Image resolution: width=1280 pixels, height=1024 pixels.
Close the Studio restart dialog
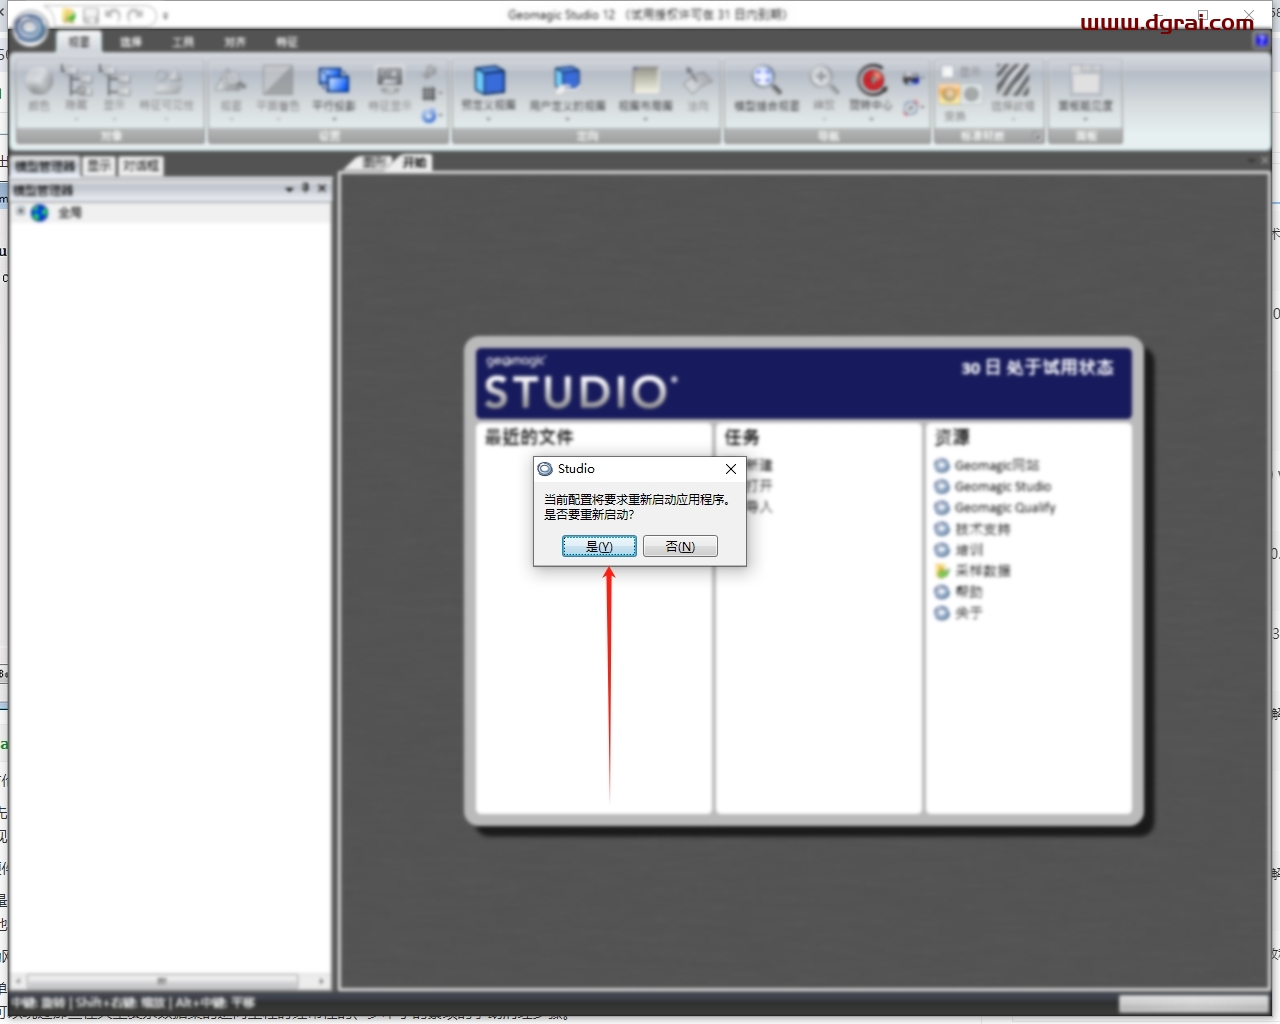(x=731, y=469)
